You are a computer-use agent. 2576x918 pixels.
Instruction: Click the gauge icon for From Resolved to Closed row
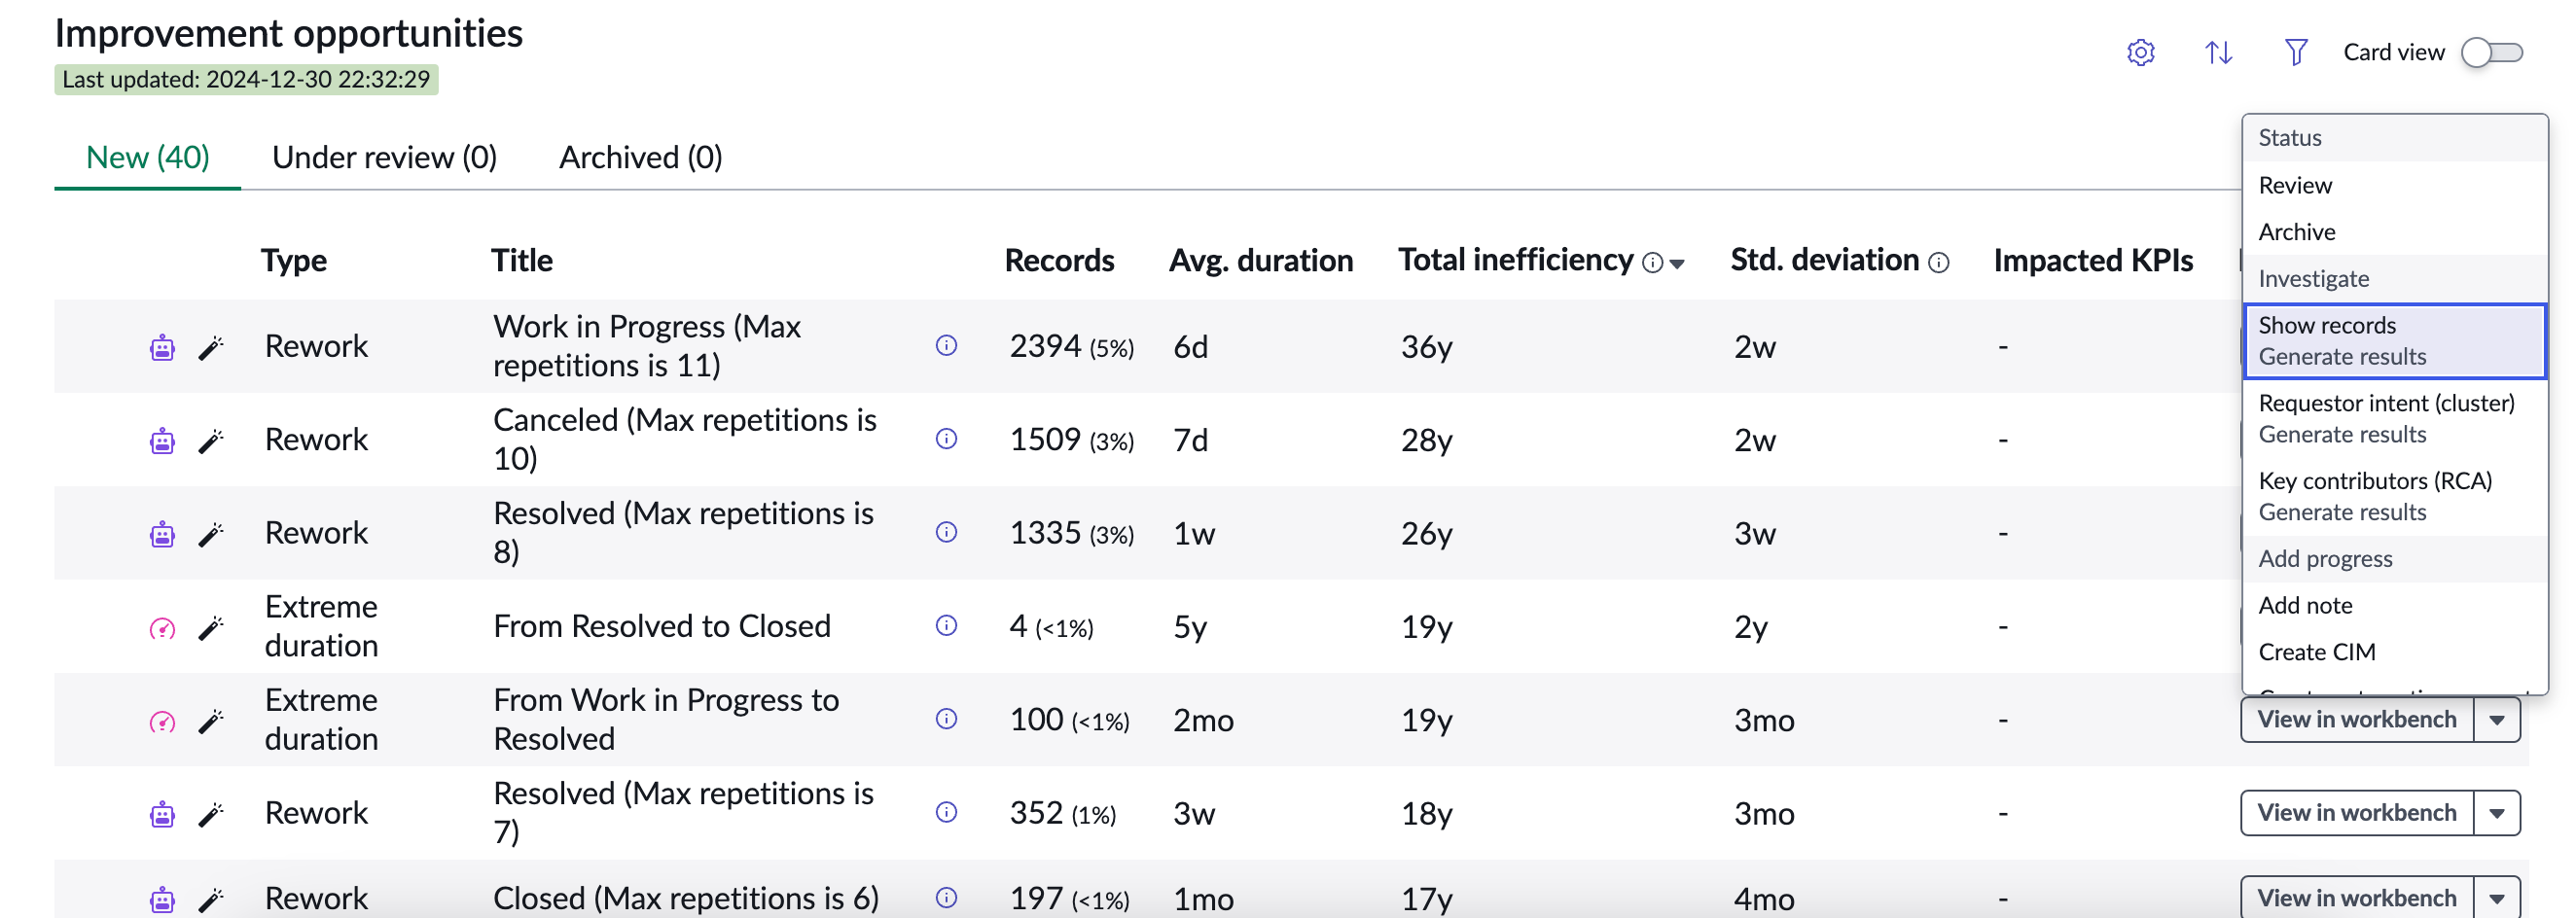162,628
